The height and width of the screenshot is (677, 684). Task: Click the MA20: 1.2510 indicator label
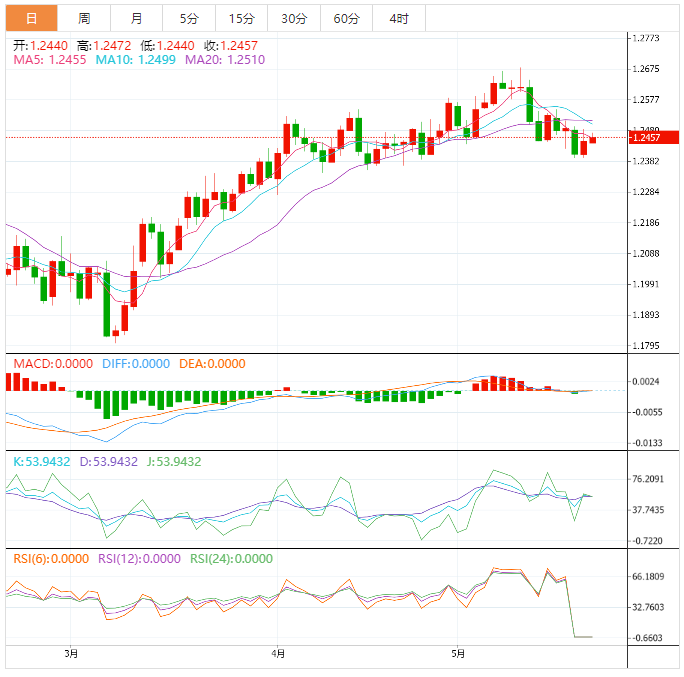pyautogui.click(x=225, y=60)
